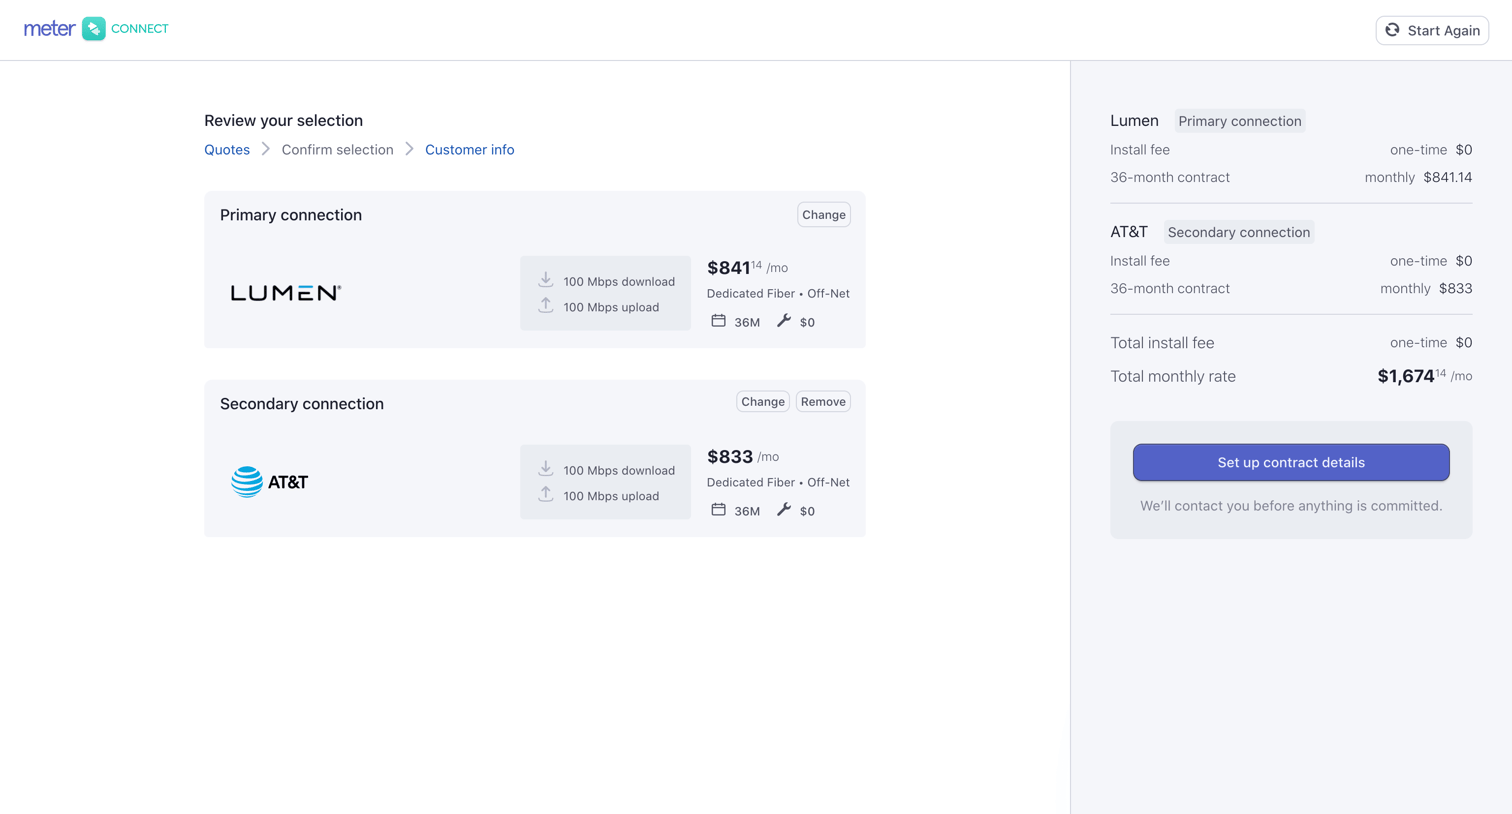Click the Total monthly rate $1,674 value

1425,376
